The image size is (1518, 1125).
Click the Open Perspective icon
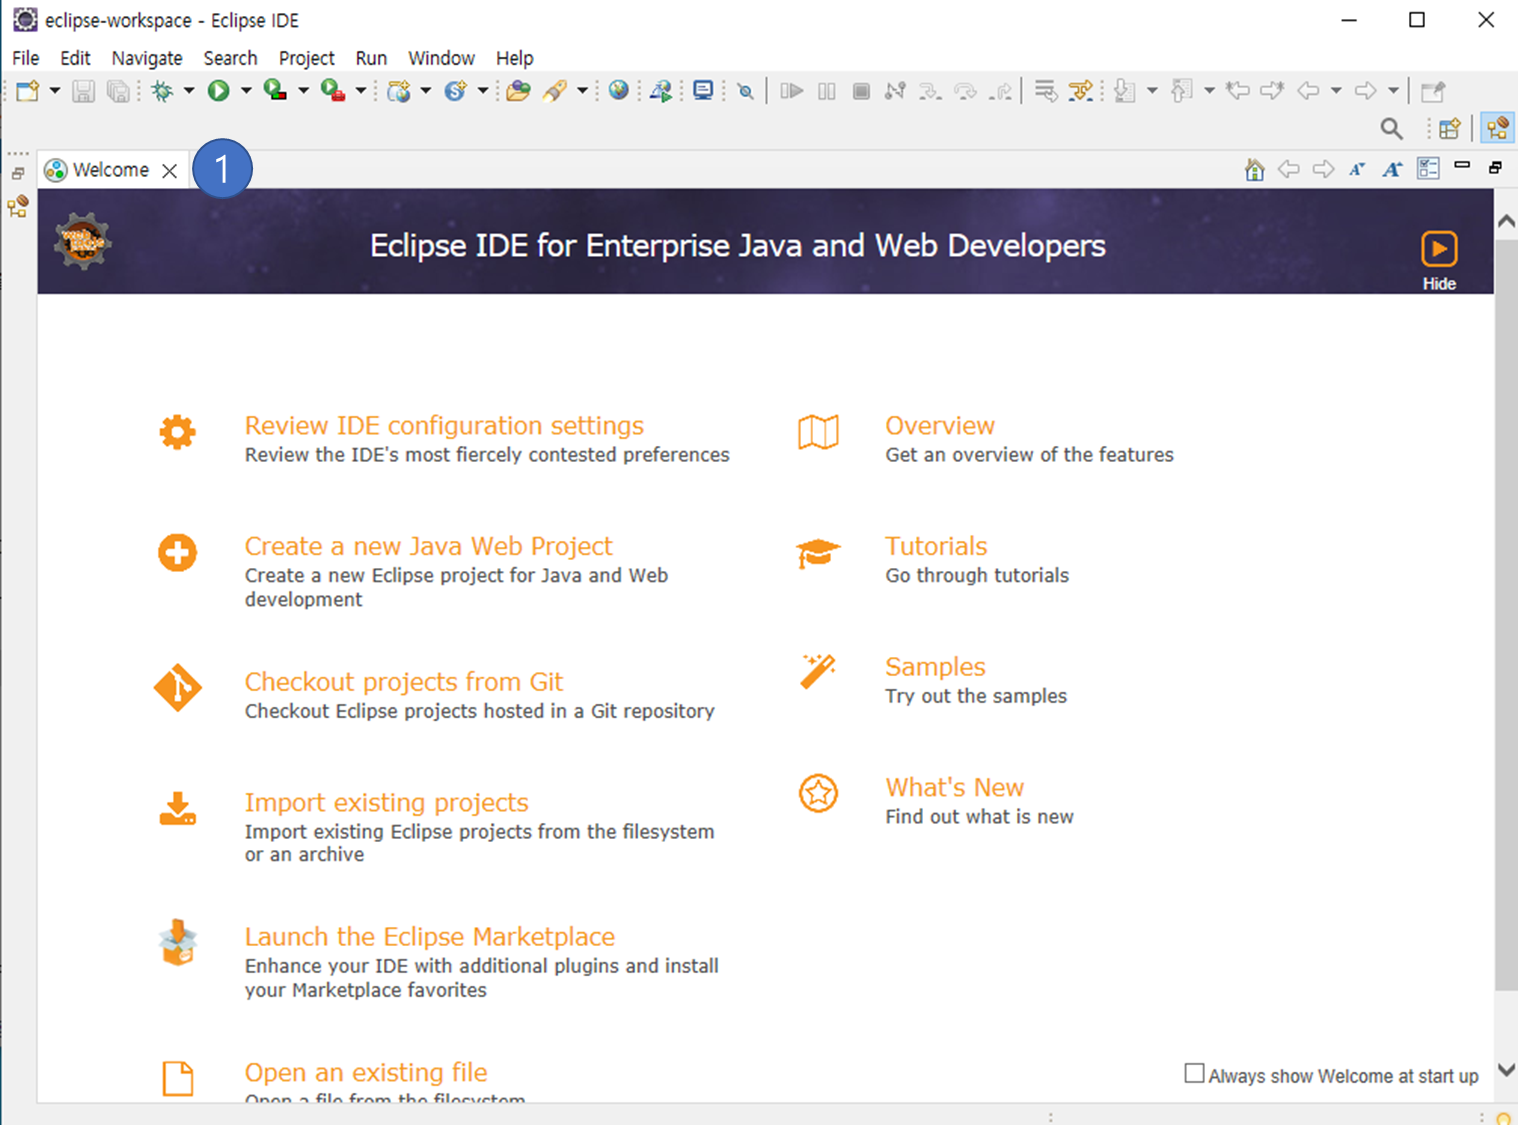[x=1450, y=129]
